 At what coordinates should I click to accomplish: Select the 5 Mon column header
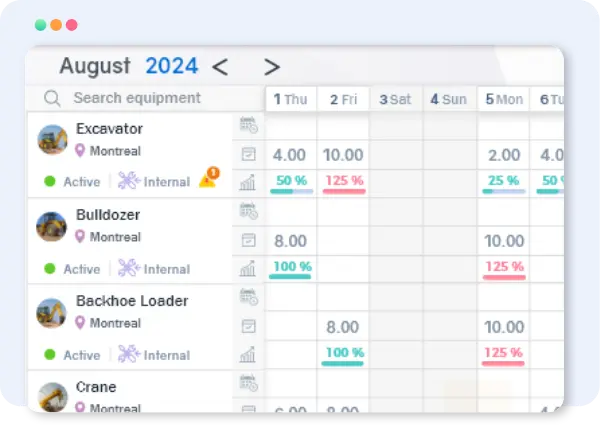504,99
